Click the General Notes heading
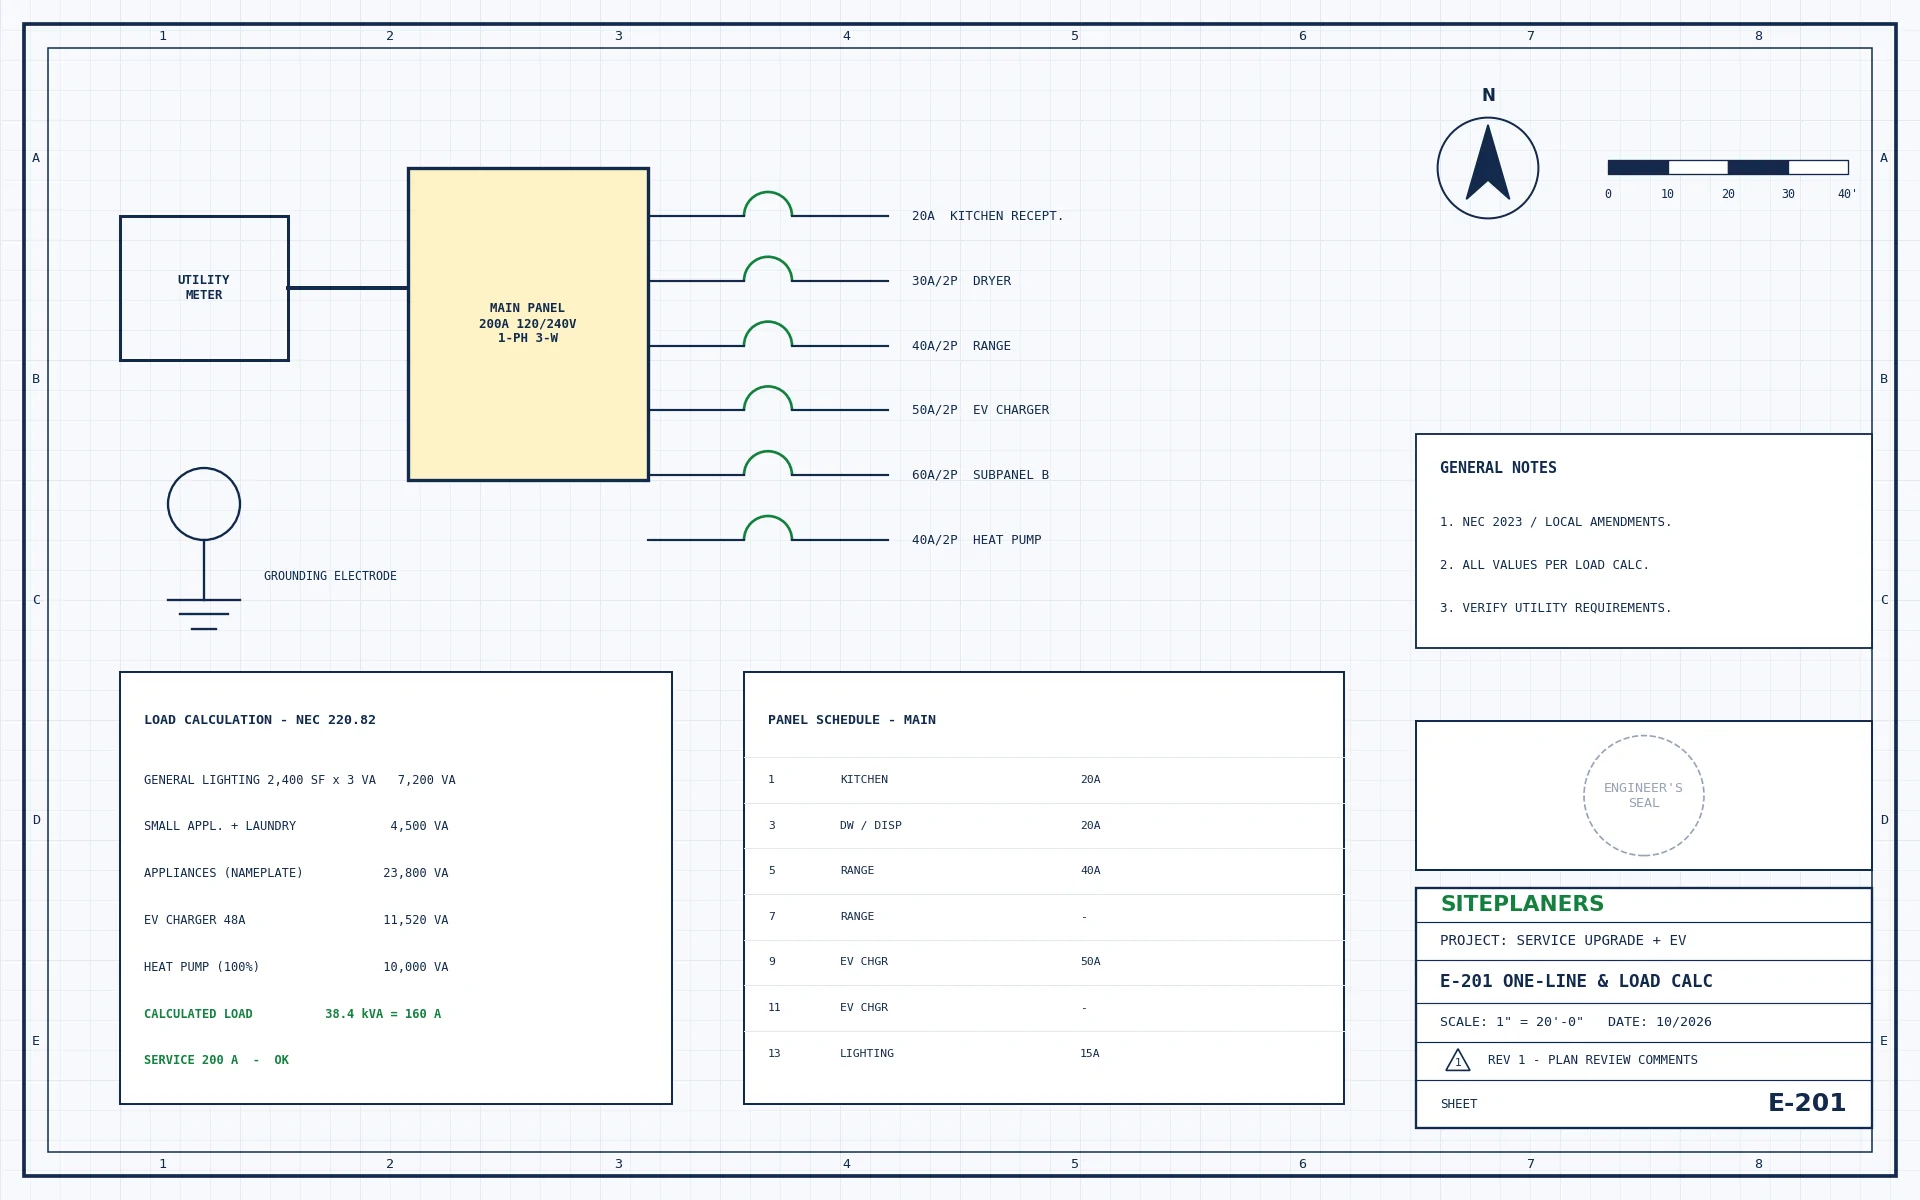This screenshot has width=1920, height=1200. point(1498,468)
